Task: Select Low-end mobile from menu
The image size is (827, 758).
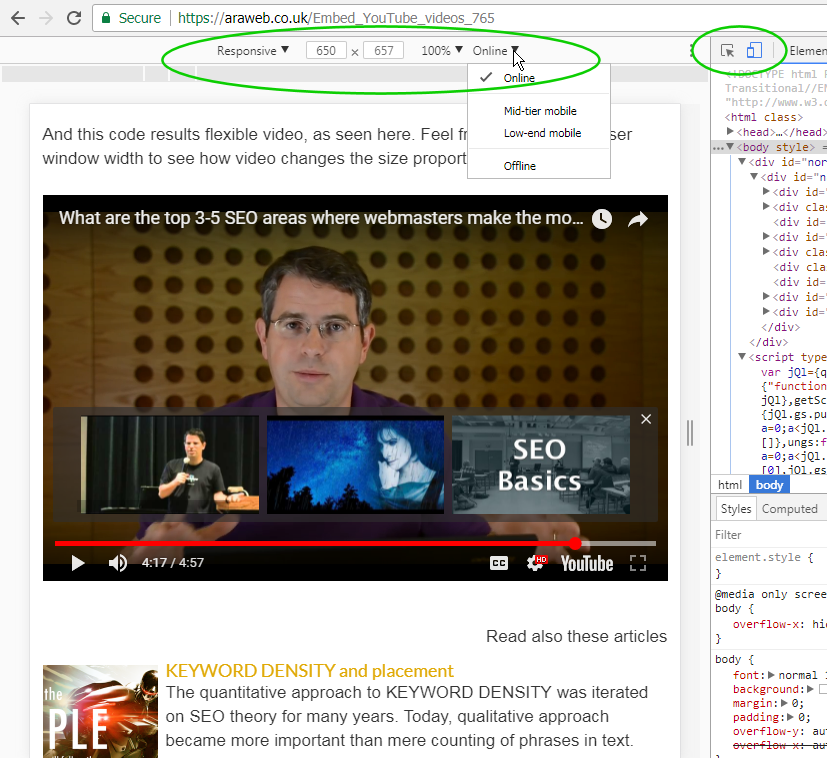Action: (542, 133)
